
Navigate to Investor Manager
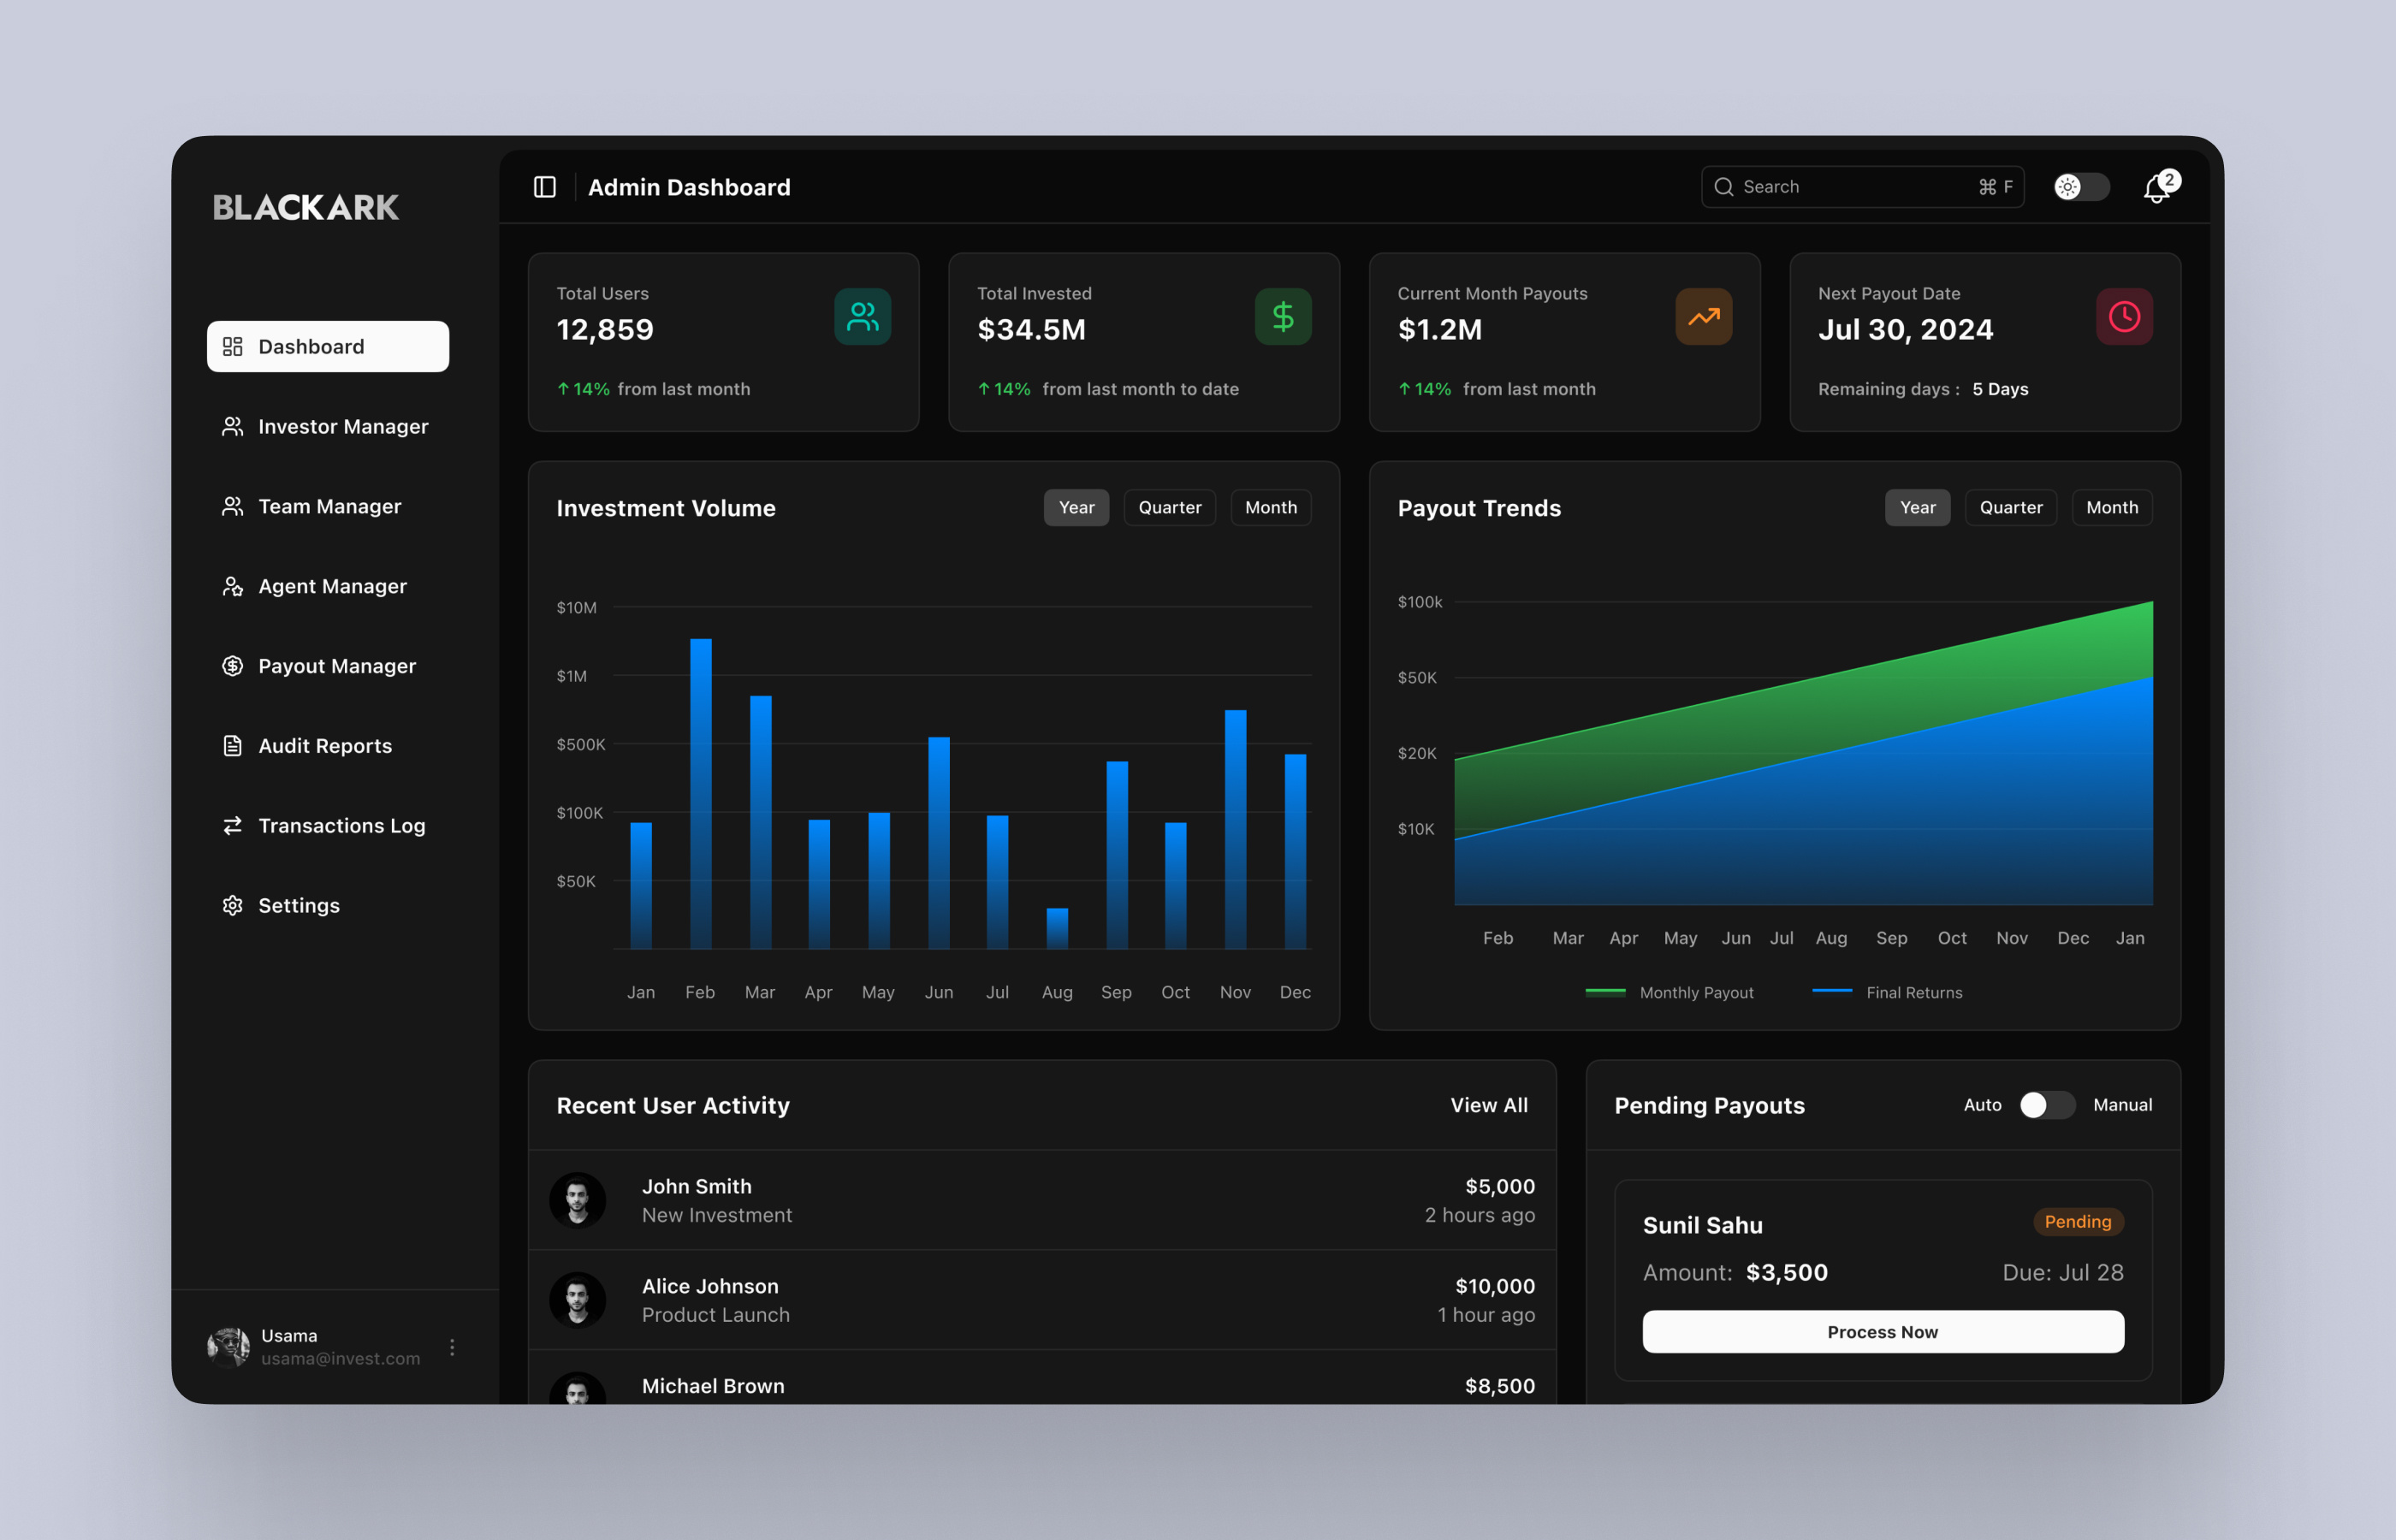coord(342,426)
